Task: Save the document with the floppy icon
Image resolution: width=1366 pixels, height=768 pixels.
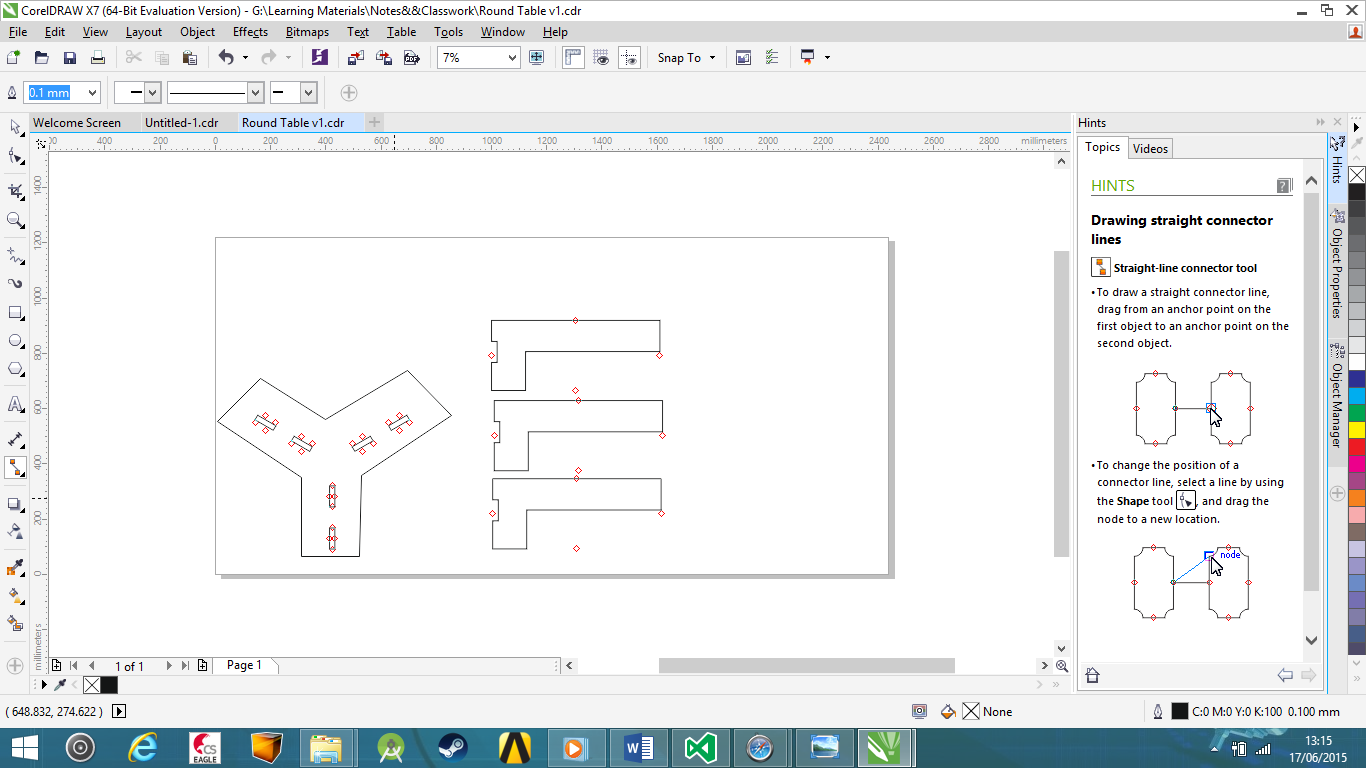Action: click(70, 58)
